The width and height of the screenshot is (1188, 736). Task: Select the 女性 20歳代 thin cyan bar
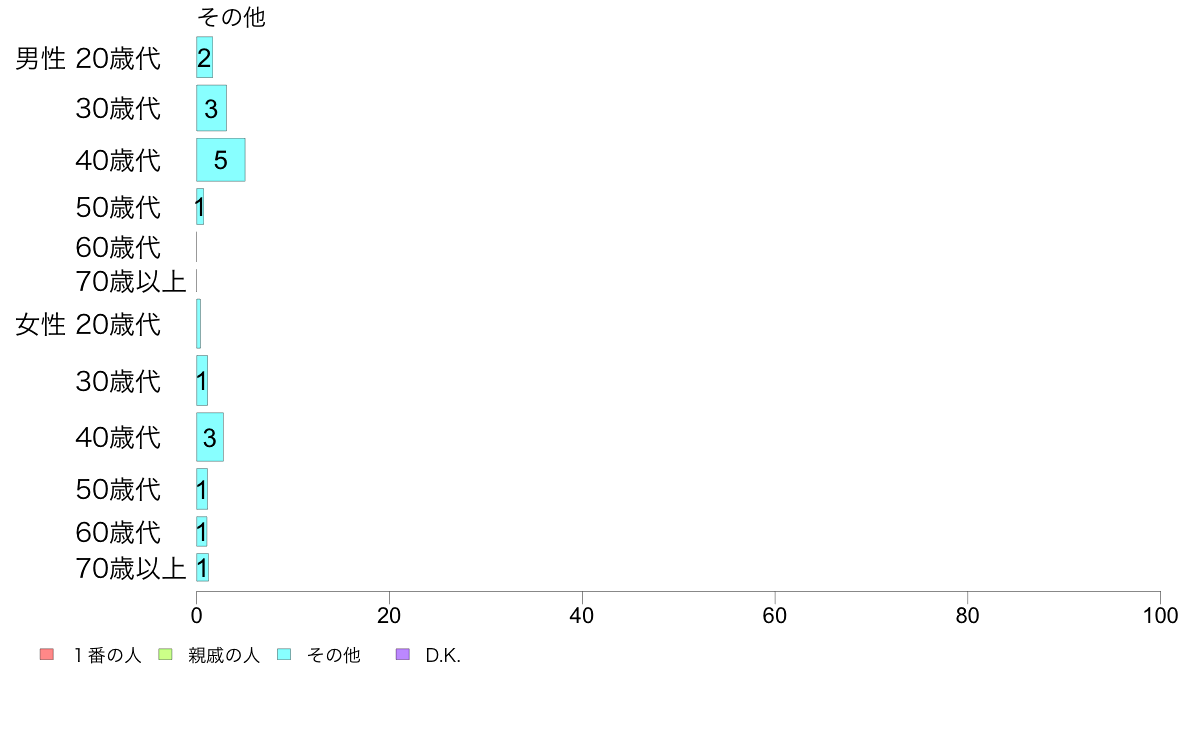coord(199,324)
